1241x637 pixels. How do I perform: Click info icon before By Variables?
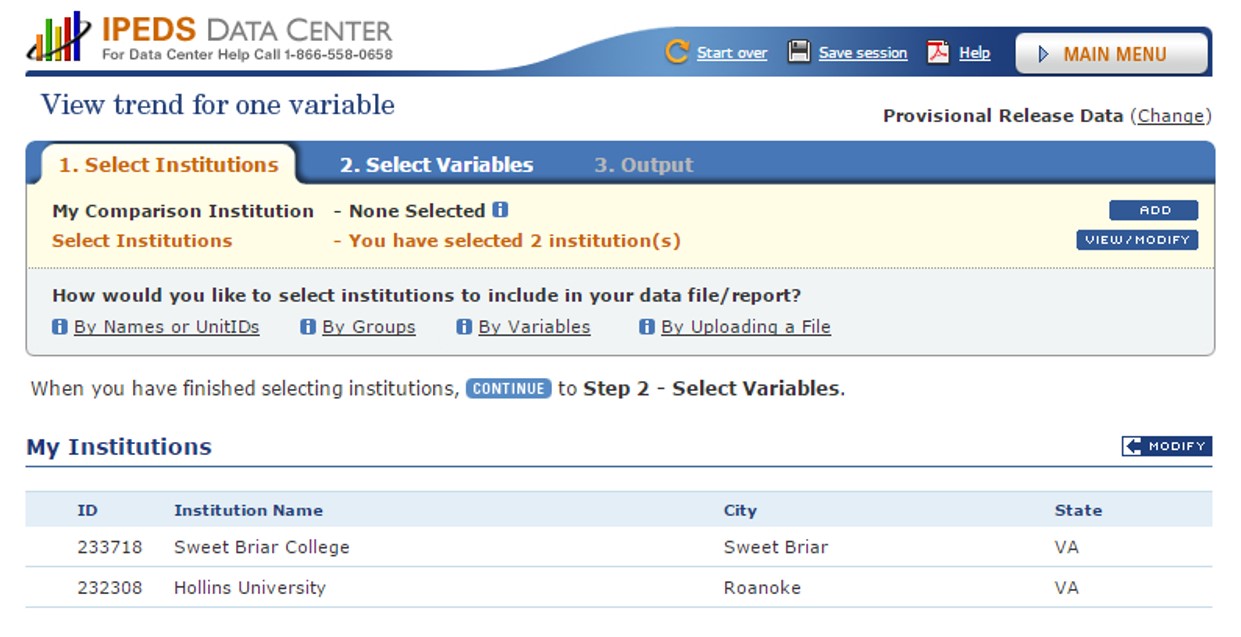464,327
